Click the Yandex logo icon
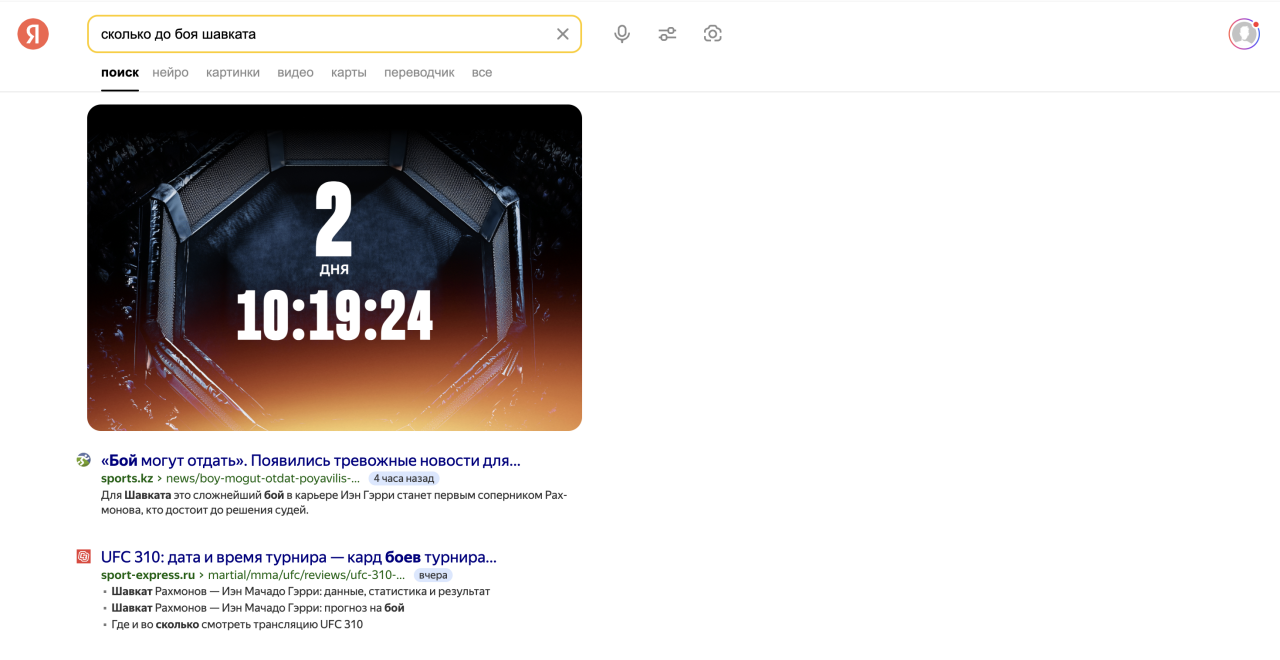This screenshot has height=660, width=1280. coord(33,34)
